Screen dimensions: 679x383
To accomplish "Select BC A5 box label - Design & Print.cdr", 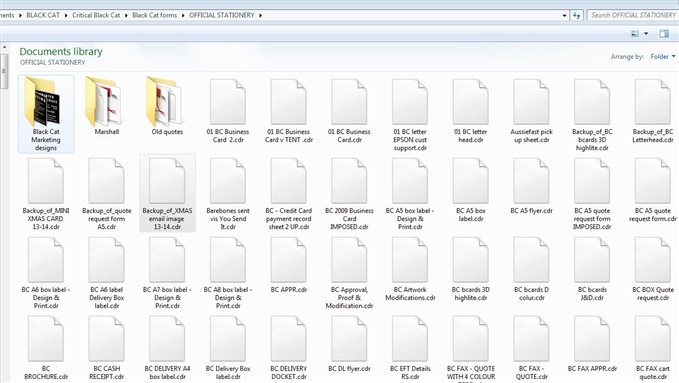I will click(x=410, y=194).
